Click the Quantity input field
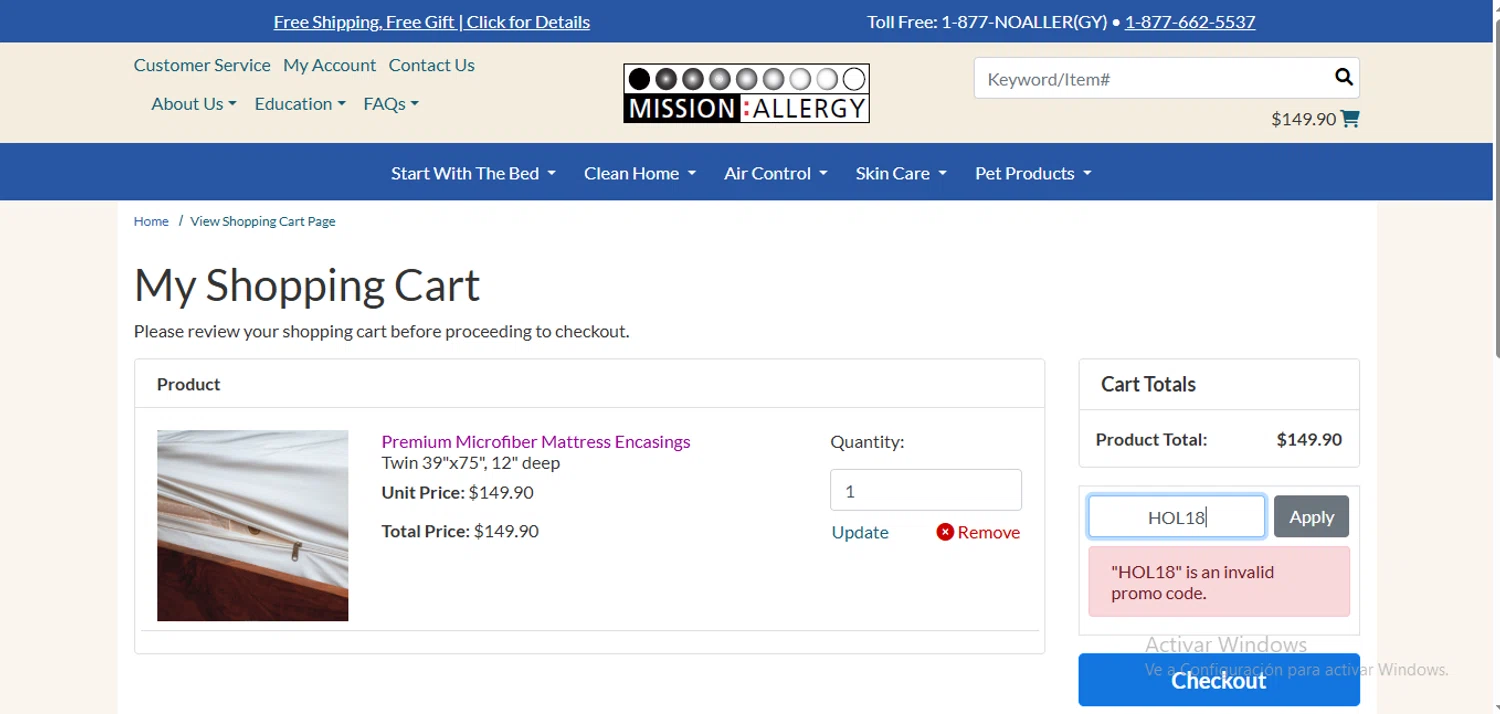 [x=926, y=491]
